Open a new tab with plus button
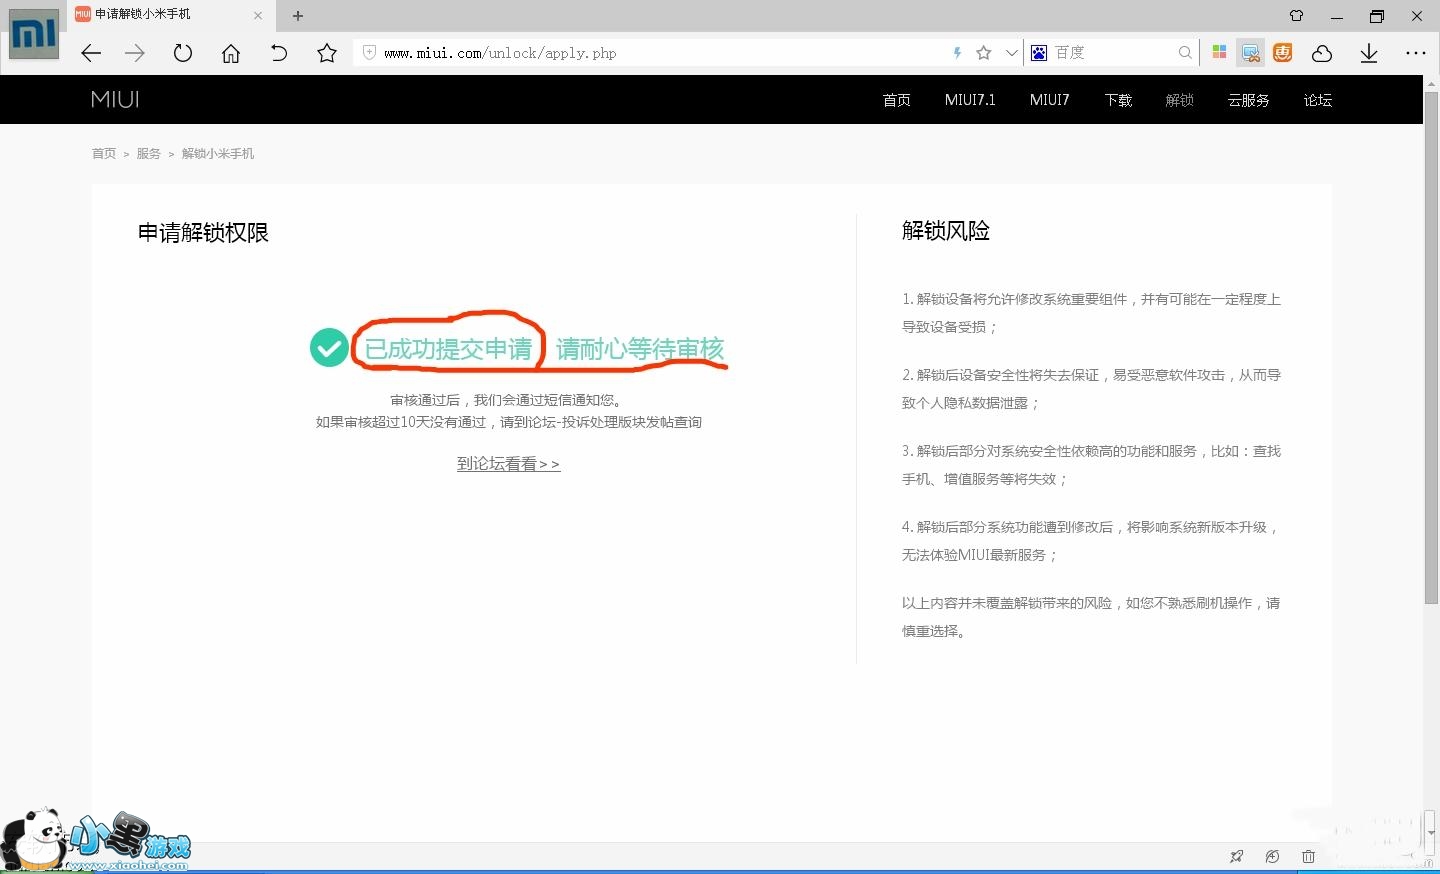This screenshot has height=874, width=1440. tap(298, 15)
